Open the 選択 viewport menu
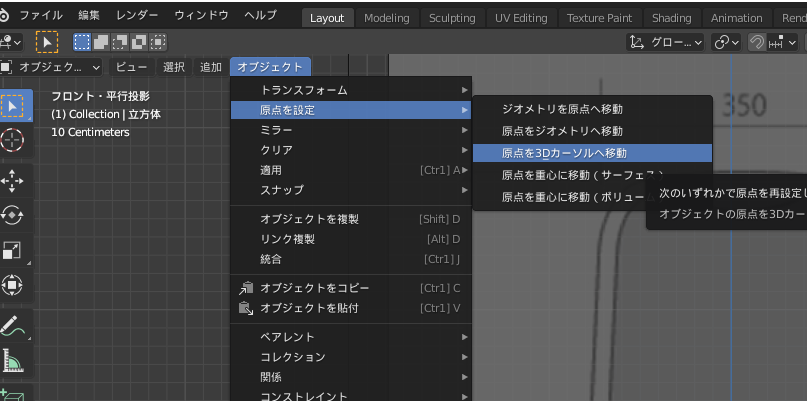807x401 pixels. 174,67
